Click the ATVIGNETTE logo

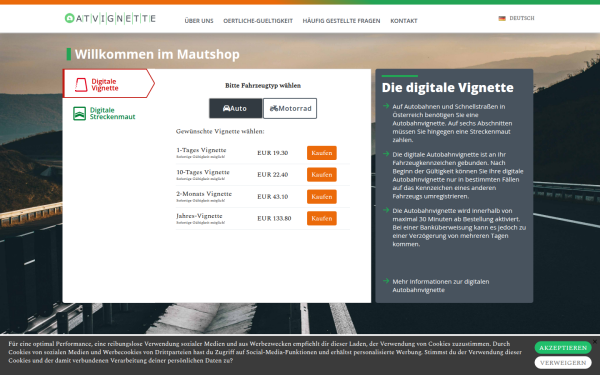tap(110, 18)
